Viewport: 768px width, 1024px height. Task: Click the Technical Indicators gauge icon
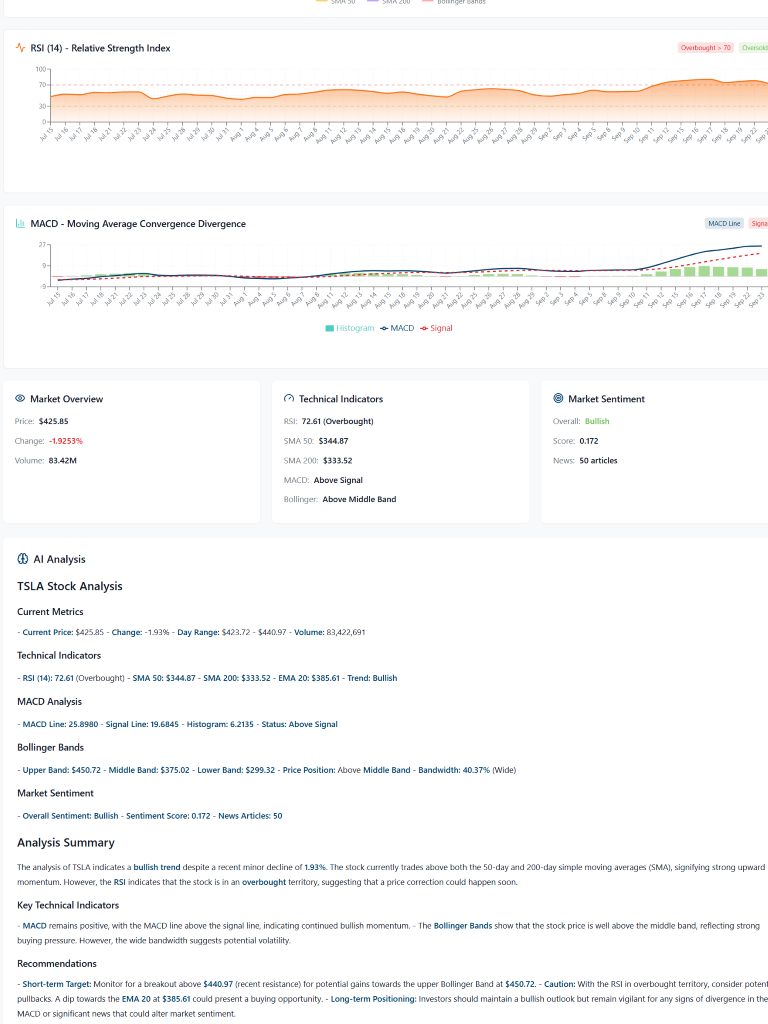pyautogui.click(x=289, y=398)
